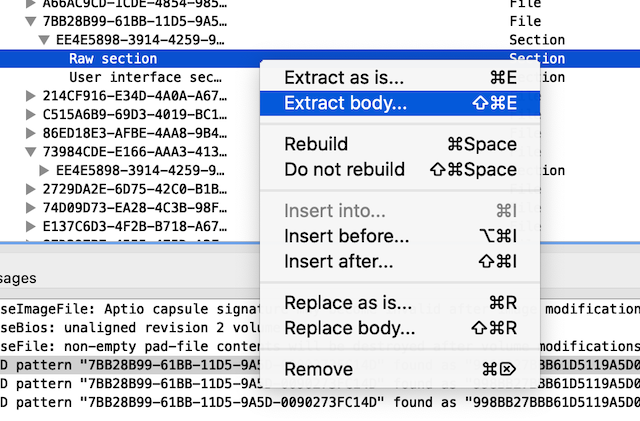640x421 pixels.
Task: Collapse the 7BB28B99-61BB-11D5 file node
Action: tap(31, 21)
